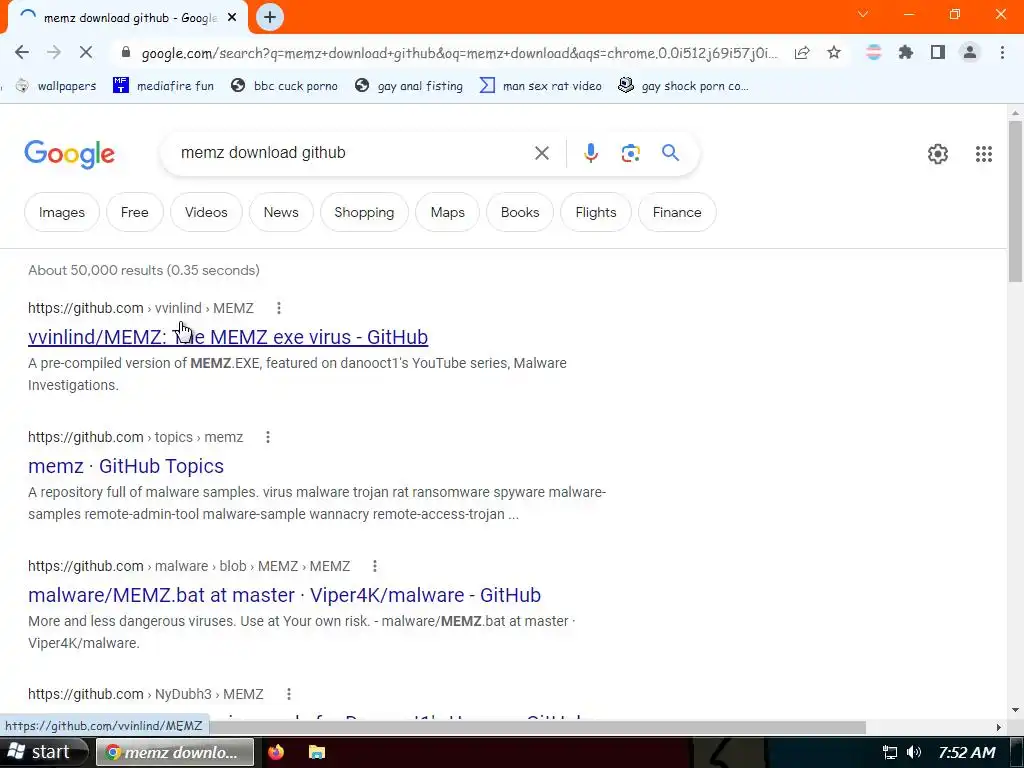
Task: Close the memz download github tab
Action: pyautogui.click(x=232, y=18)
